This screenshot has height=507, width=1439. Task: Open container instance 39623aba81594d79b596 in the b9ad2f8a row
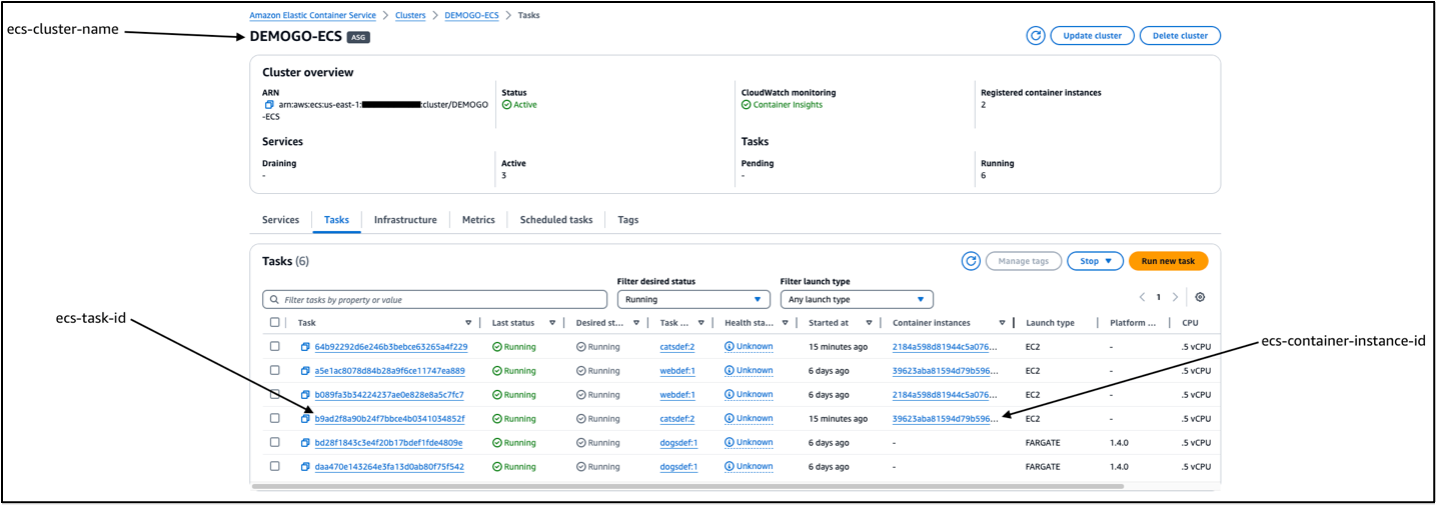pos(945,419)
